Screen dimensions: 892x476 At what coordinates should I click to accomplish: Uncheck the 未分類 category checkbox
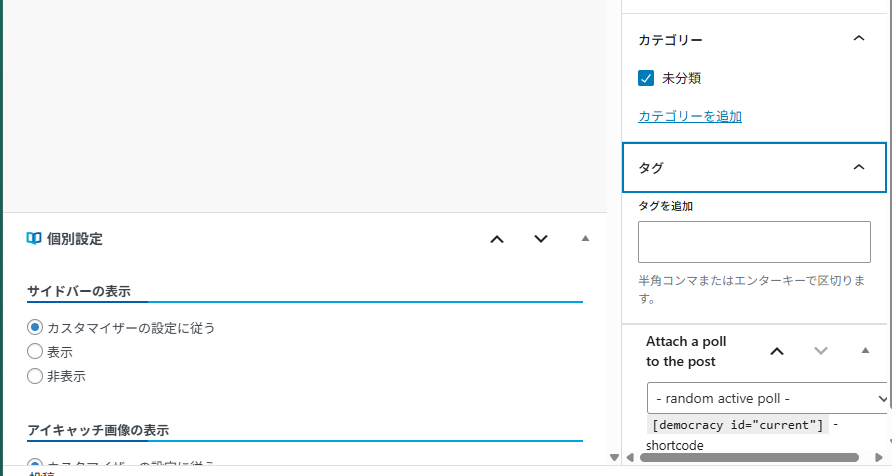pos(646,78)
